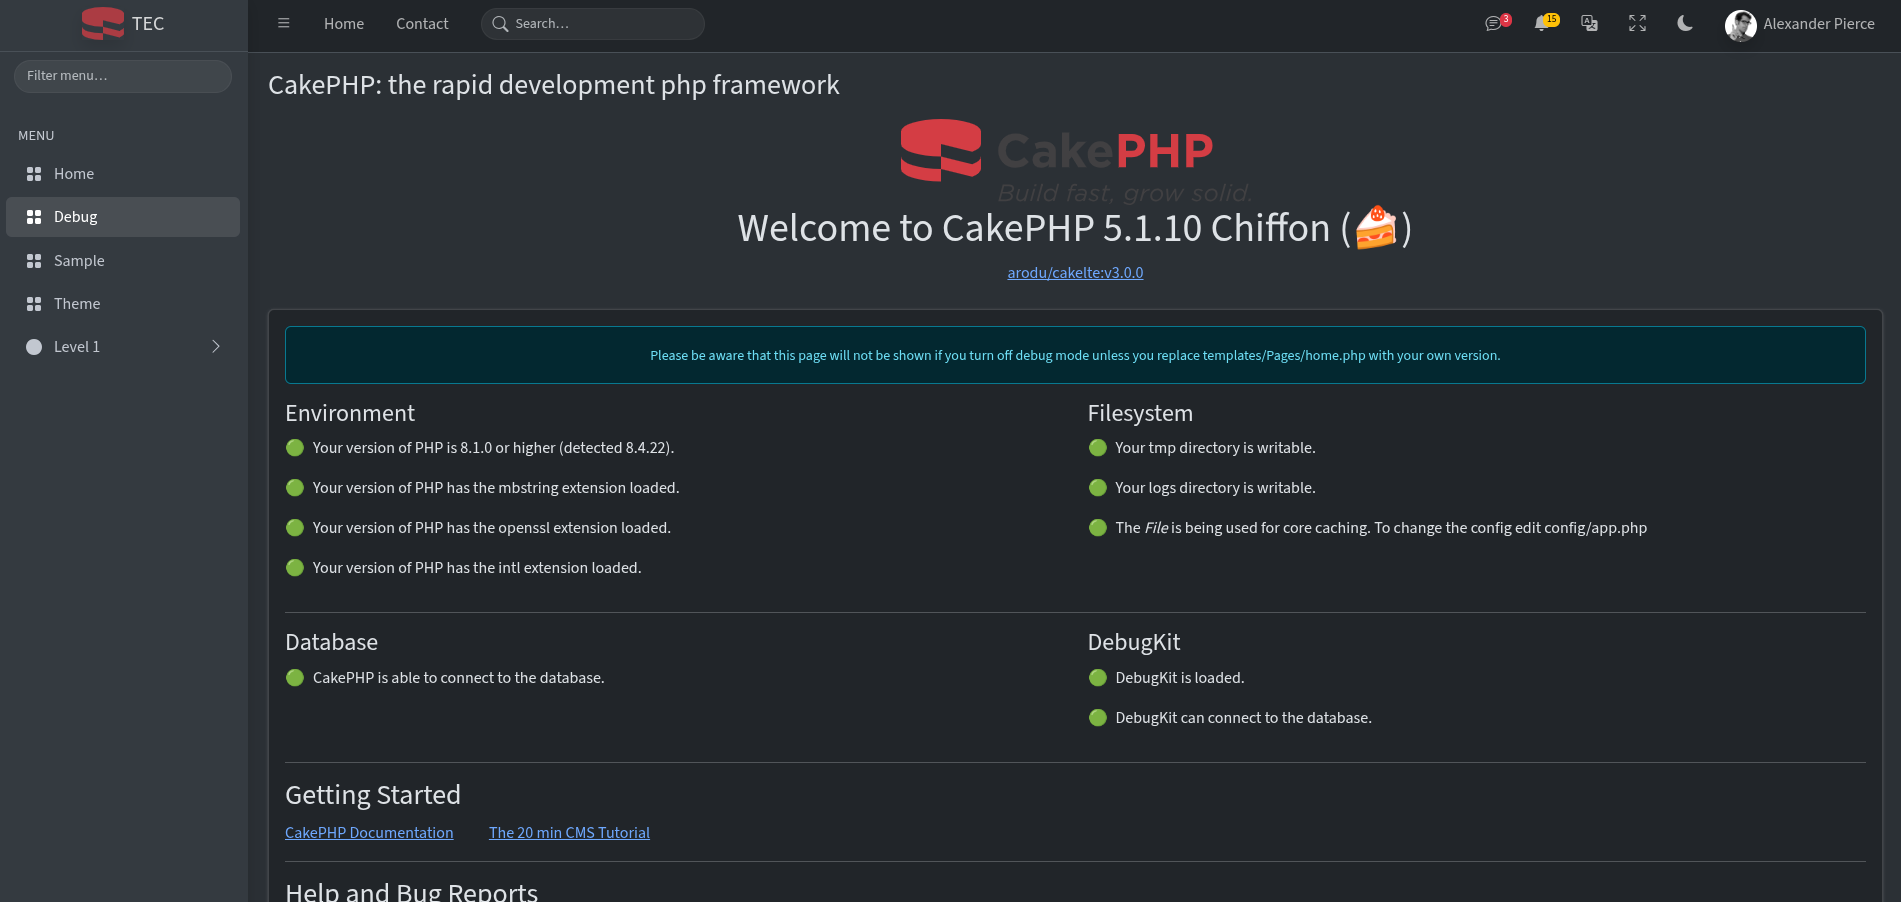Switch theme using the moon icon
Viewport: 1901px width, 902px height.
1685,23
